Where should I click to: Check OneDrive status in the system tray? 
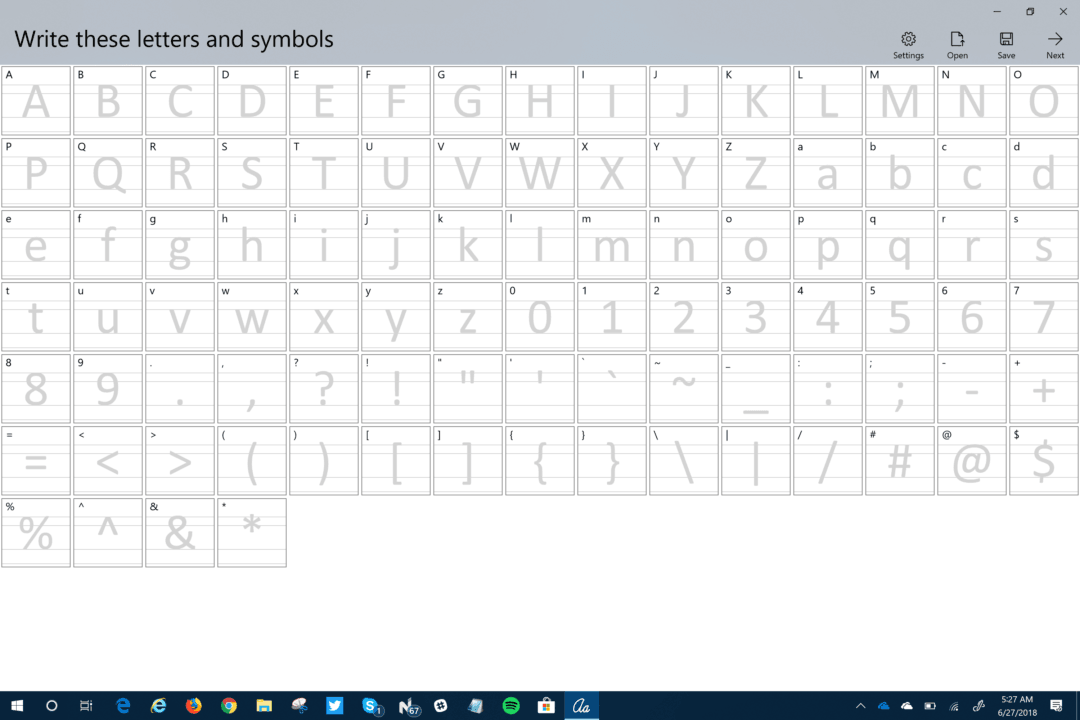[883, 706]
